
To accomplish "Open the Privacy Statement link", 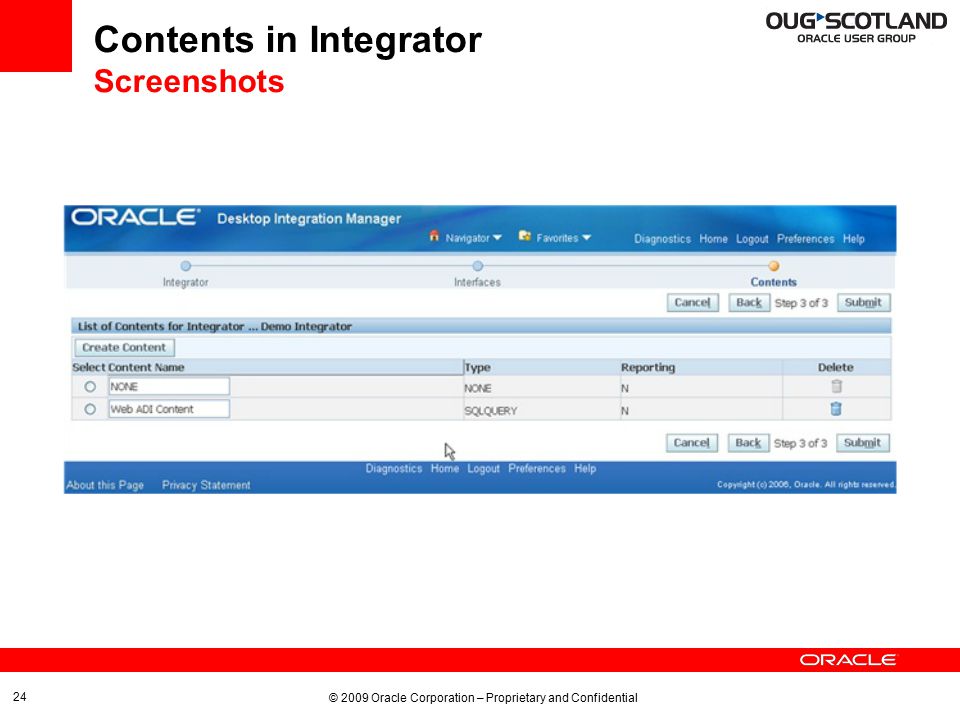I will (x=206, y=486).
